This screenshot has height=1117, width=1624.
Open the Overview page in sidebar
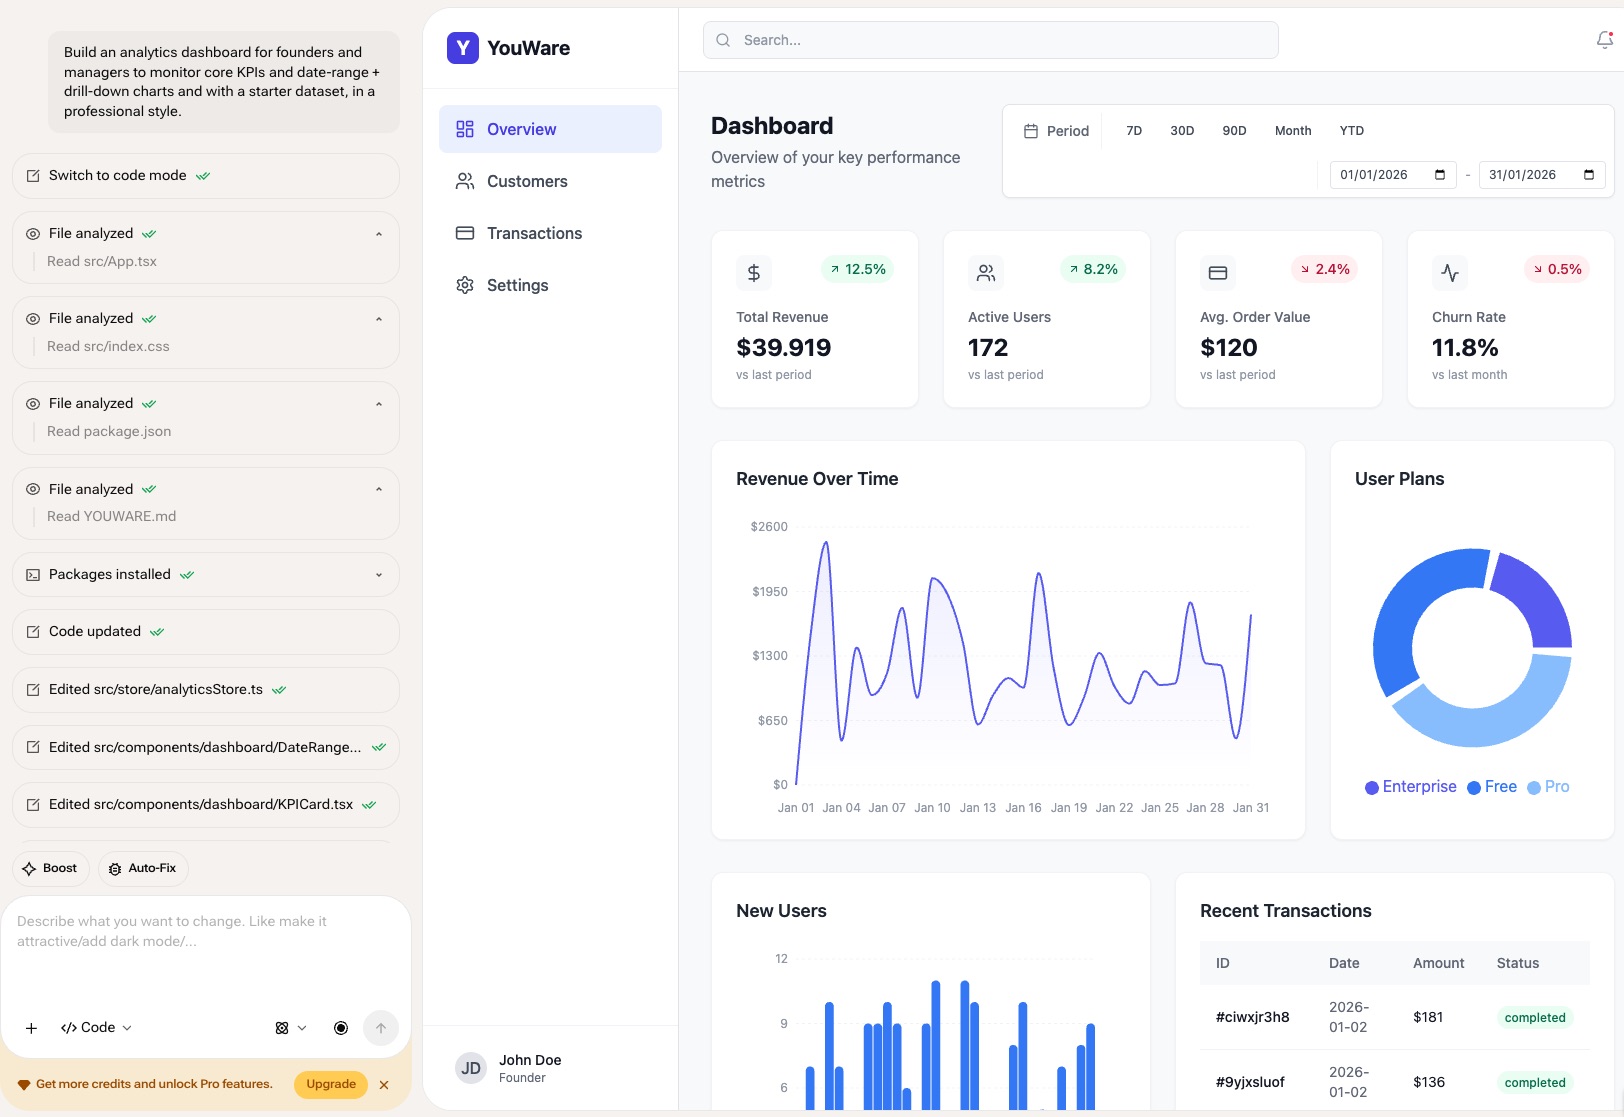[550, 129]
